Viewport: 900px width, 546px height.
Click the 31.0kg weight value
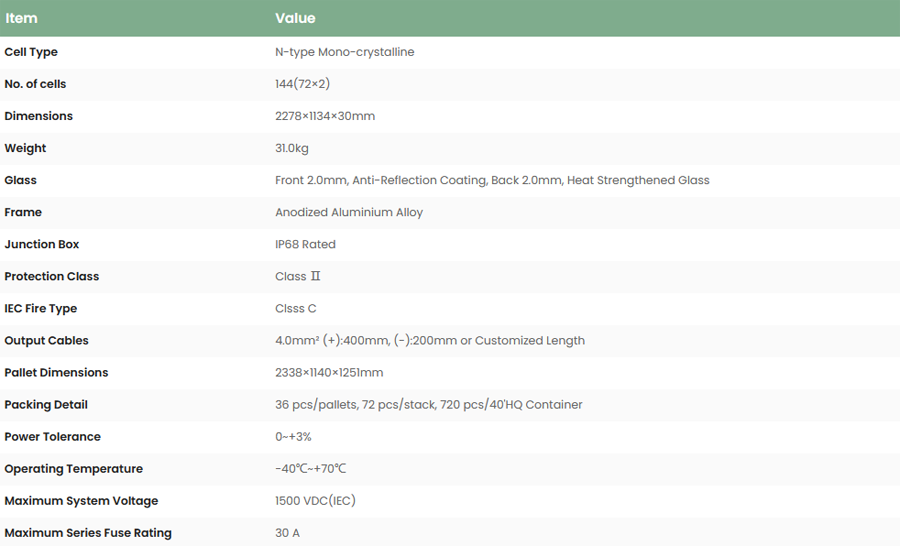[x=292, y=148]
